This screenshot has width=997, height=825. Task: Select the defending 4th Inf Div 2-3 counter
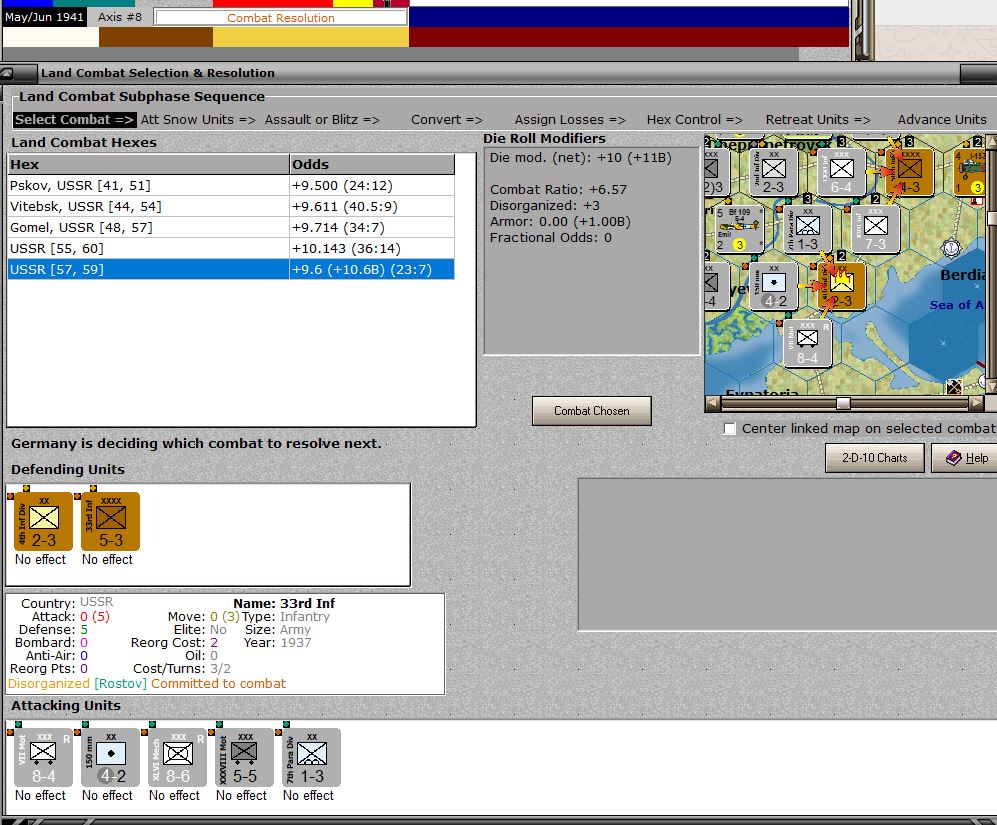pyautogui.click(x=43, y=521)
